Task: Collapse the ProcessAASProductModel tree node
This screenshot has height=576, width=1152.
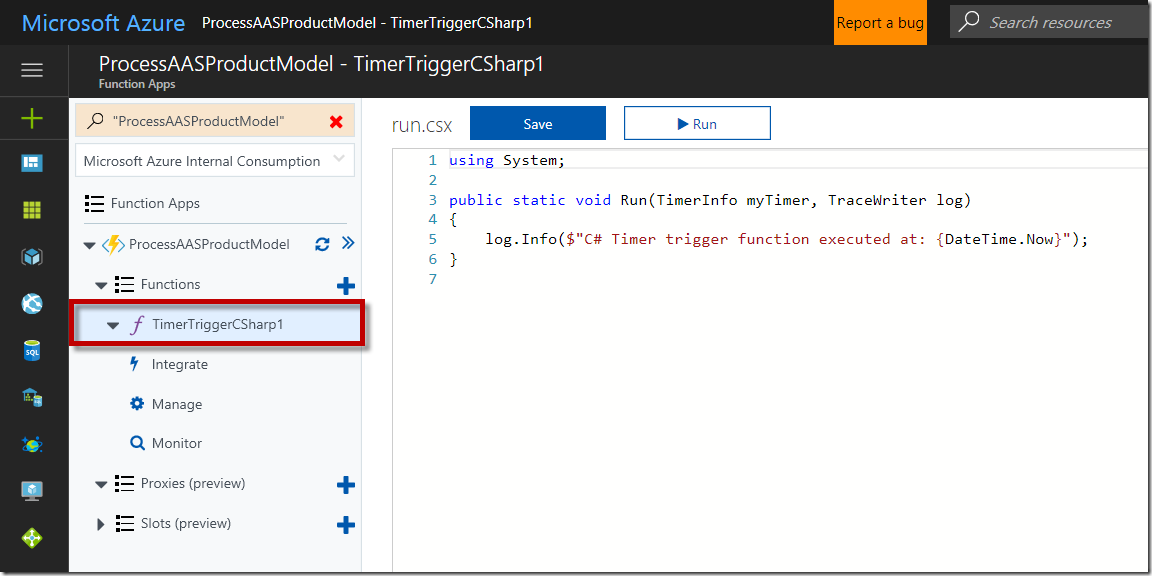Action: (x=90, y=245)
